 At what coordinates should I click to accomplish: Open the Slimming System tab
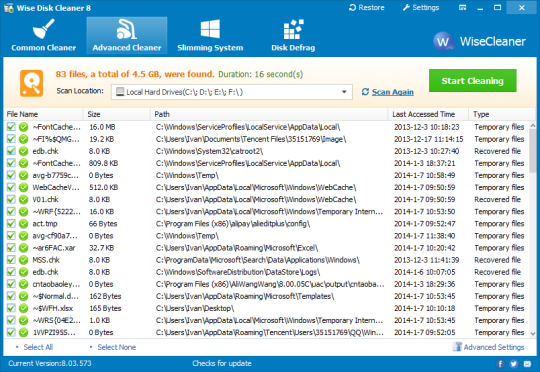tap(210, 35)
